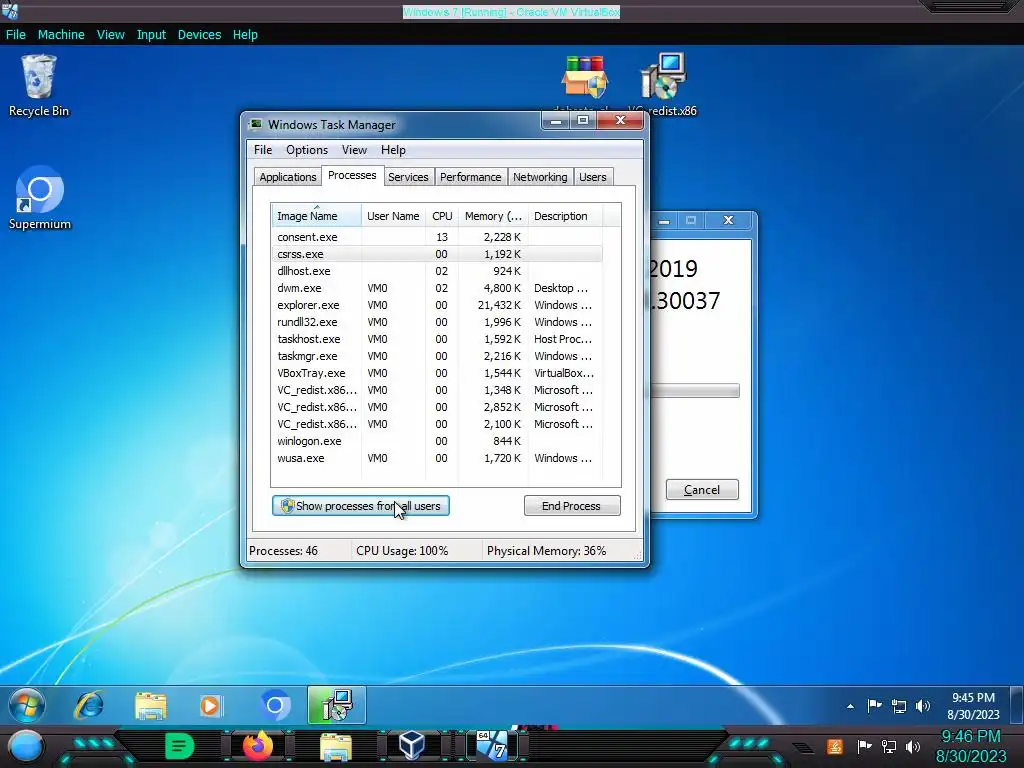This screenshot has width=1024, height=768.
Task: Click host tray network icon
Action: point(888,746)
